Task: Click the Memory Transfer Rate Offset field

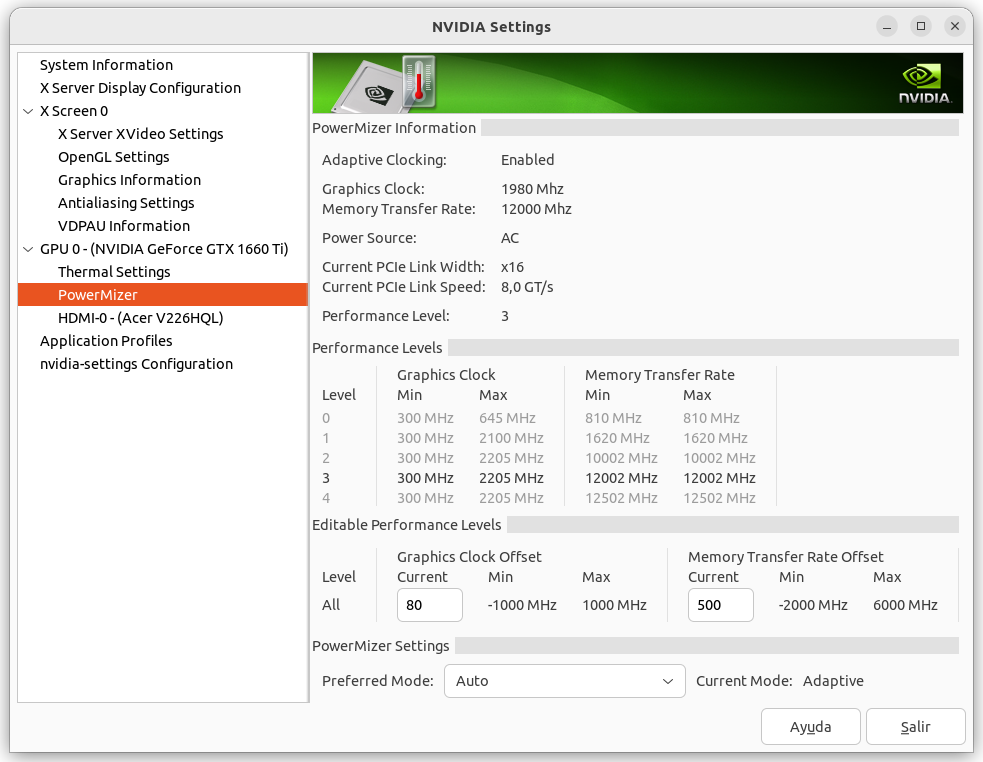Action: coord(720,605)
